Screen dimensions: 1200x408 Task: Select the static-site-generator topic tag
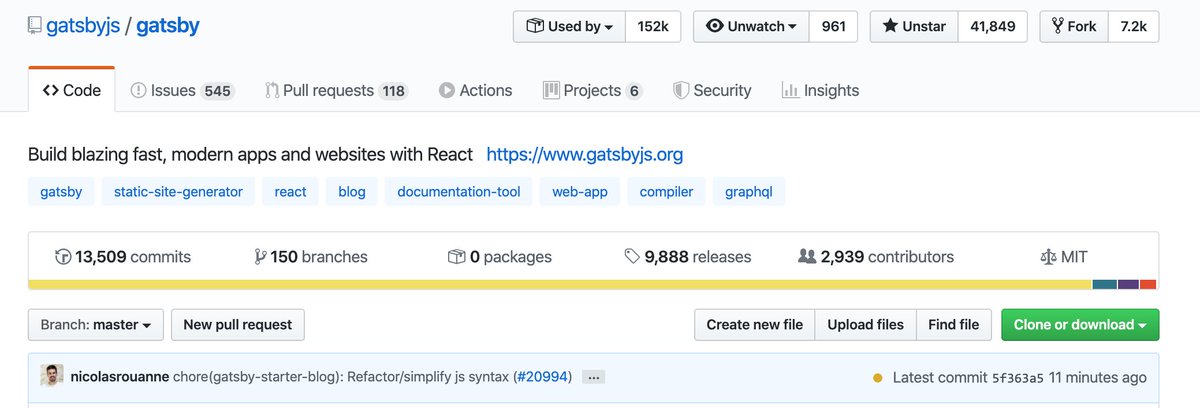tap(178, 191)
